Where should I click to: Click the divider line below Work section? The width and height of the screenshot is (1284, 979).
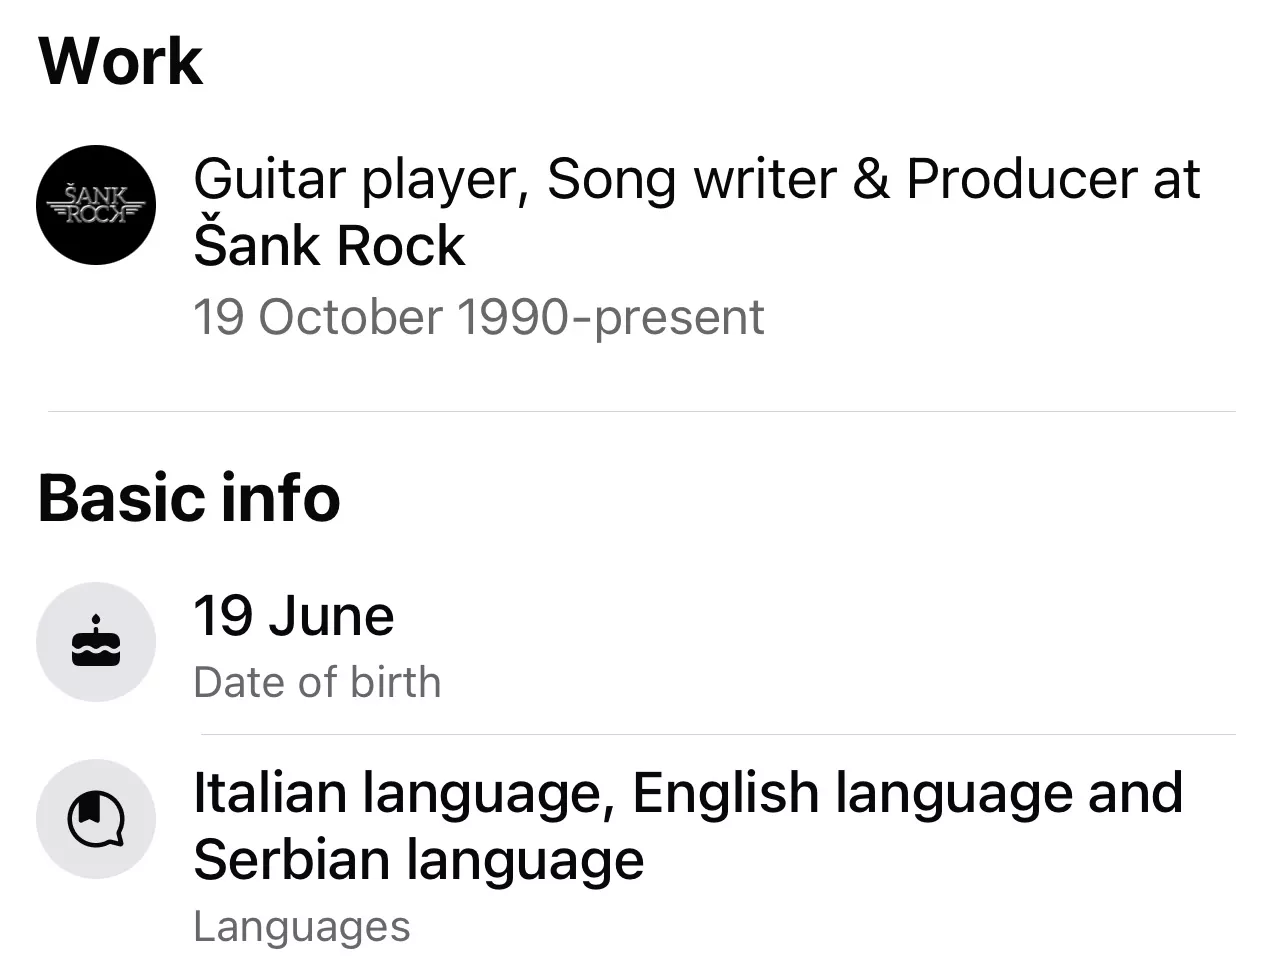(x=641, y=411)
